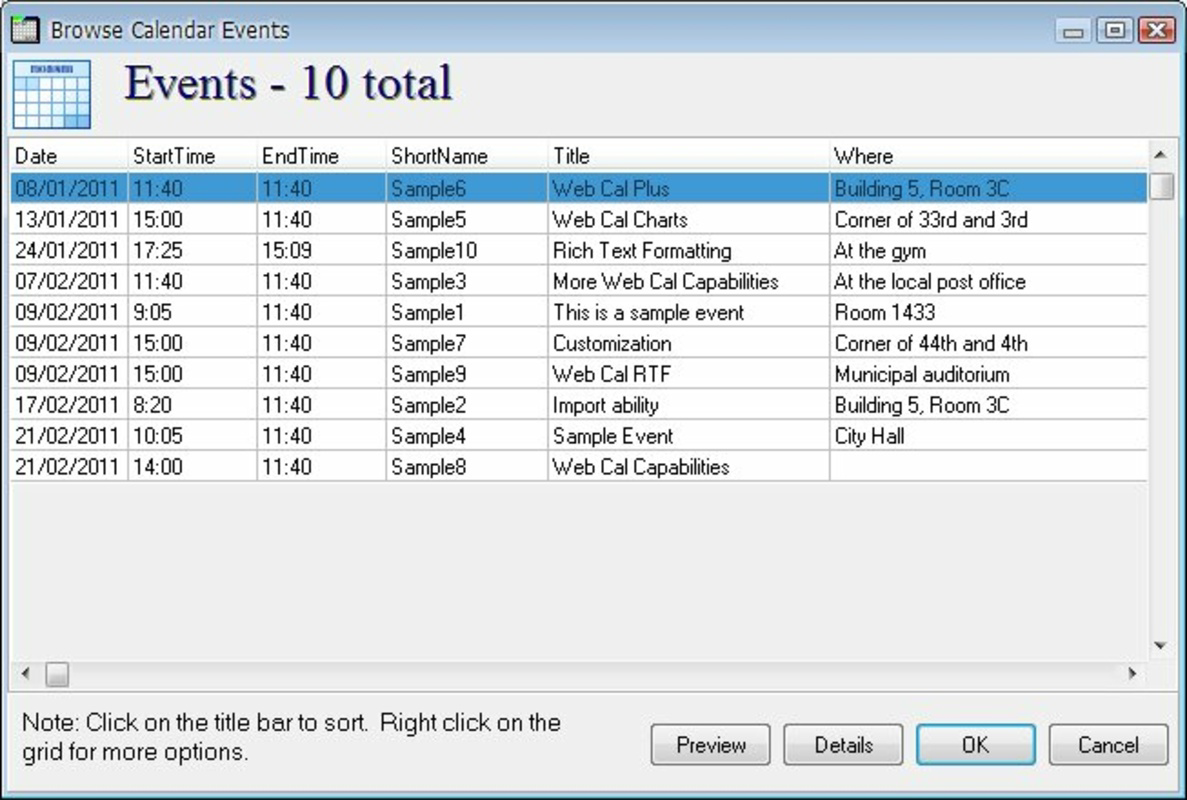Click Corner of 44th and 4th cell
1187x800 pixels.
pos(988,344)
